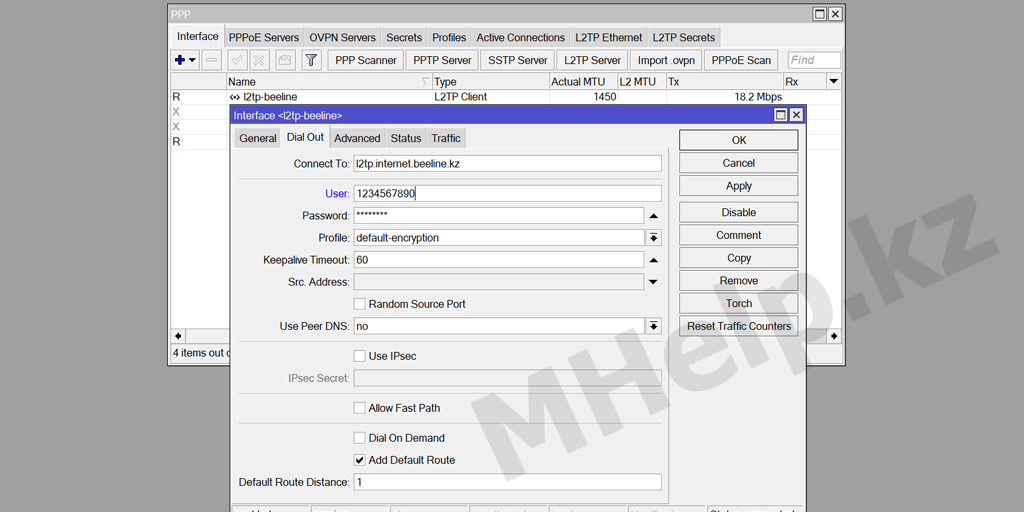
Task: Select the Interface tab in PPP window
Action: tap(198, 36)
